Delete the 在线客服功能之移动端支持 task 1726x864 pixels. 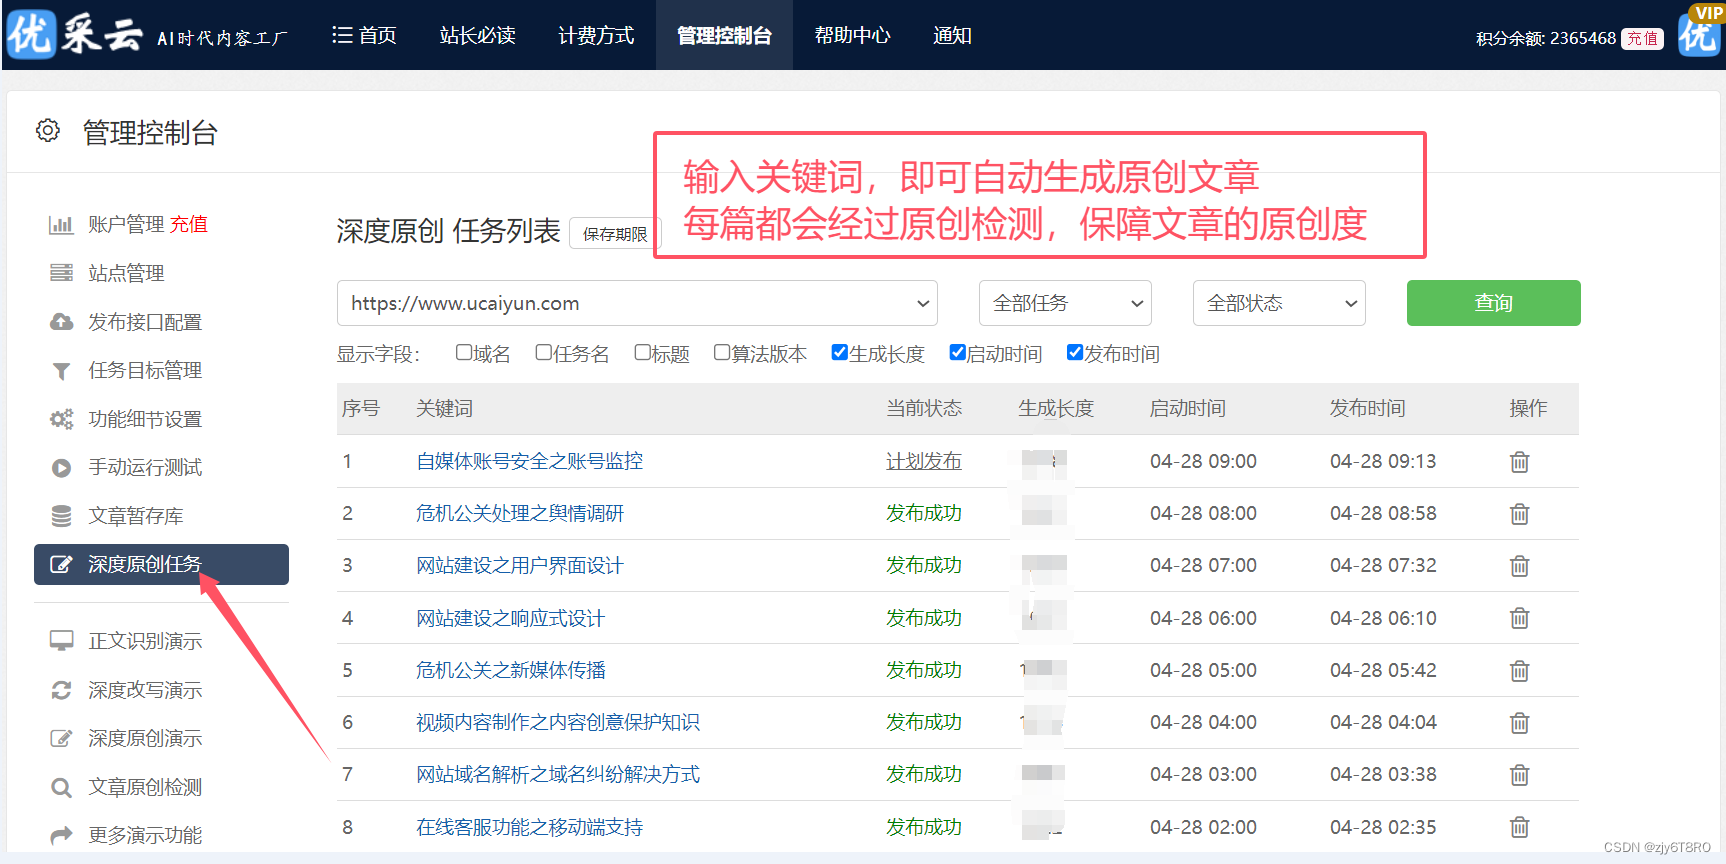tap(1519, 827)
